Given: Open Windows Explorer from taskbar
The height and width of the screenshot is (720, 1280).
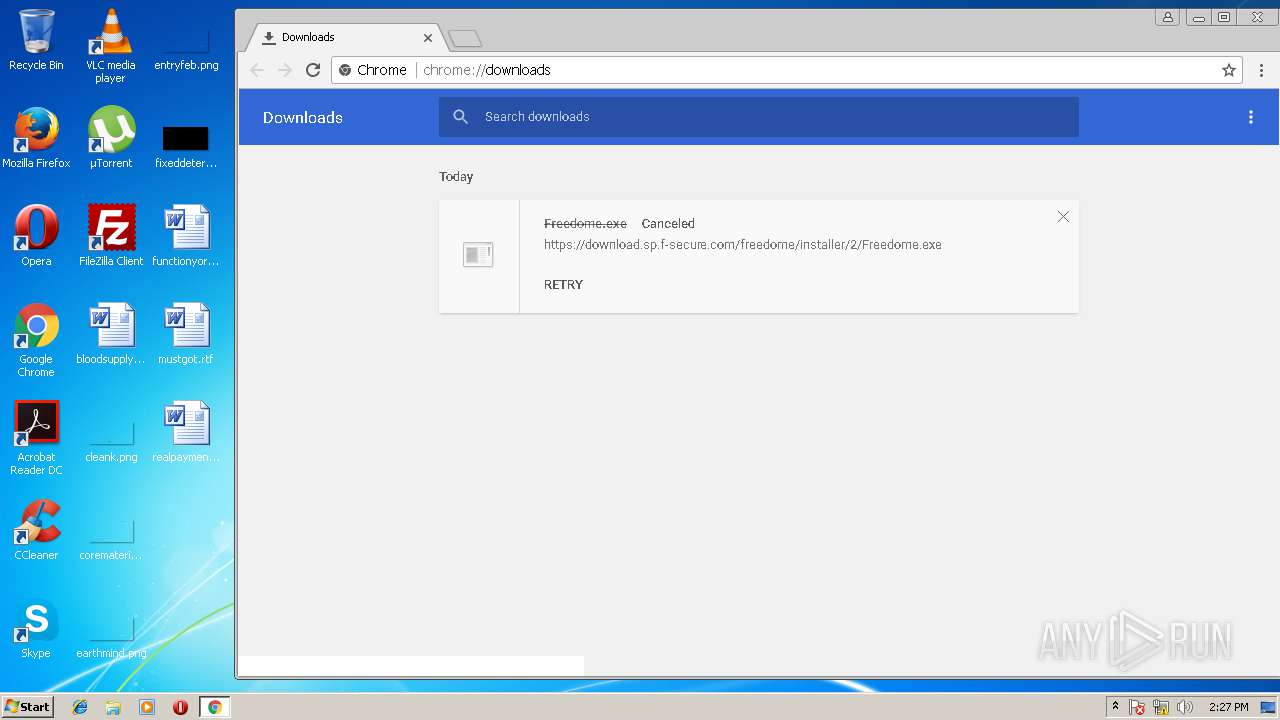Looking at the screenshot, I should 113,707.
